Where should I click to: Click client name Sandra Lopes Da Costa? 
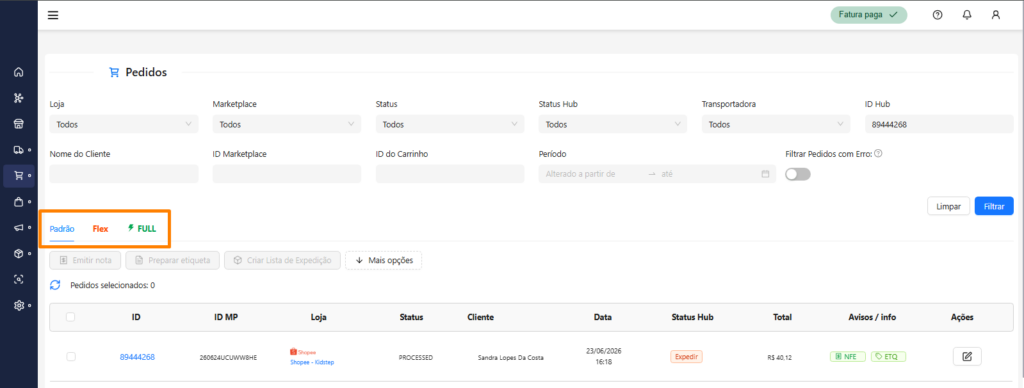[x=511, y=357]
